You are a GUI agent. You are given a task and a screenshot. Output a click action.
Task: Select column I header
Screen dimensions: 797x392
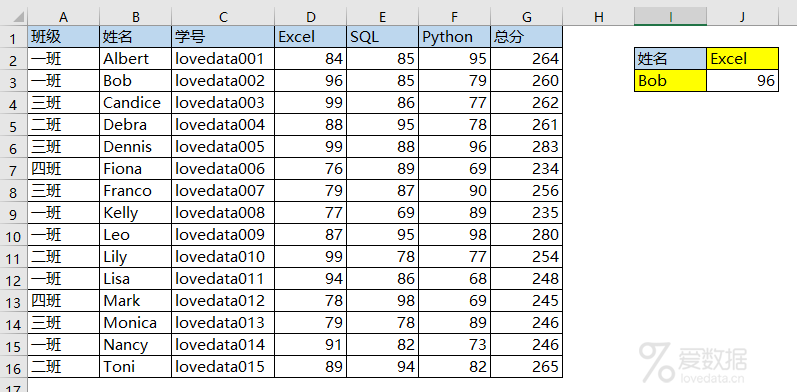(x=670, y=17)
